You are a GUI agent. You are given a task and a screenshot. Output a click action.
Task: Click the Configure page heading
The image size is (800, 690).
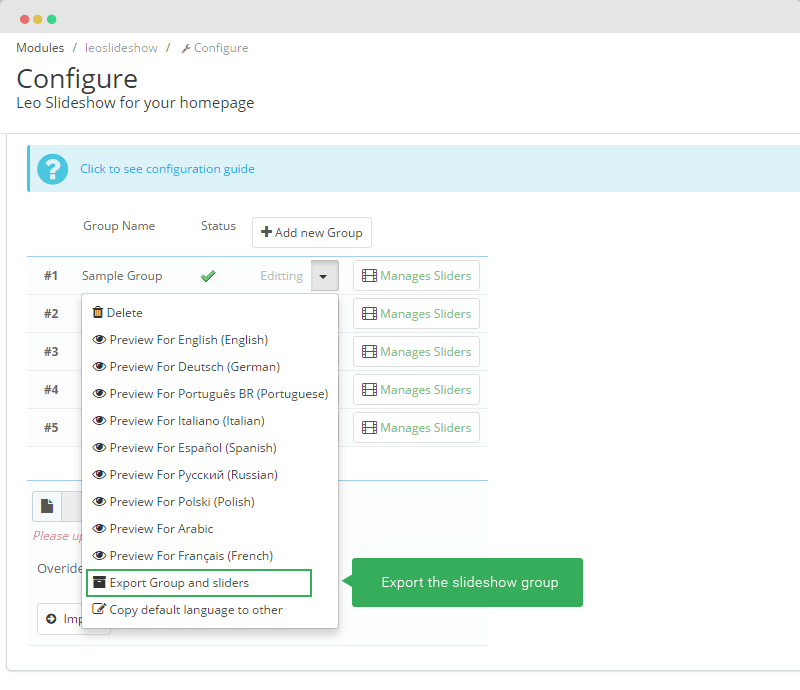pyautogui.click(x=77, y=79)
